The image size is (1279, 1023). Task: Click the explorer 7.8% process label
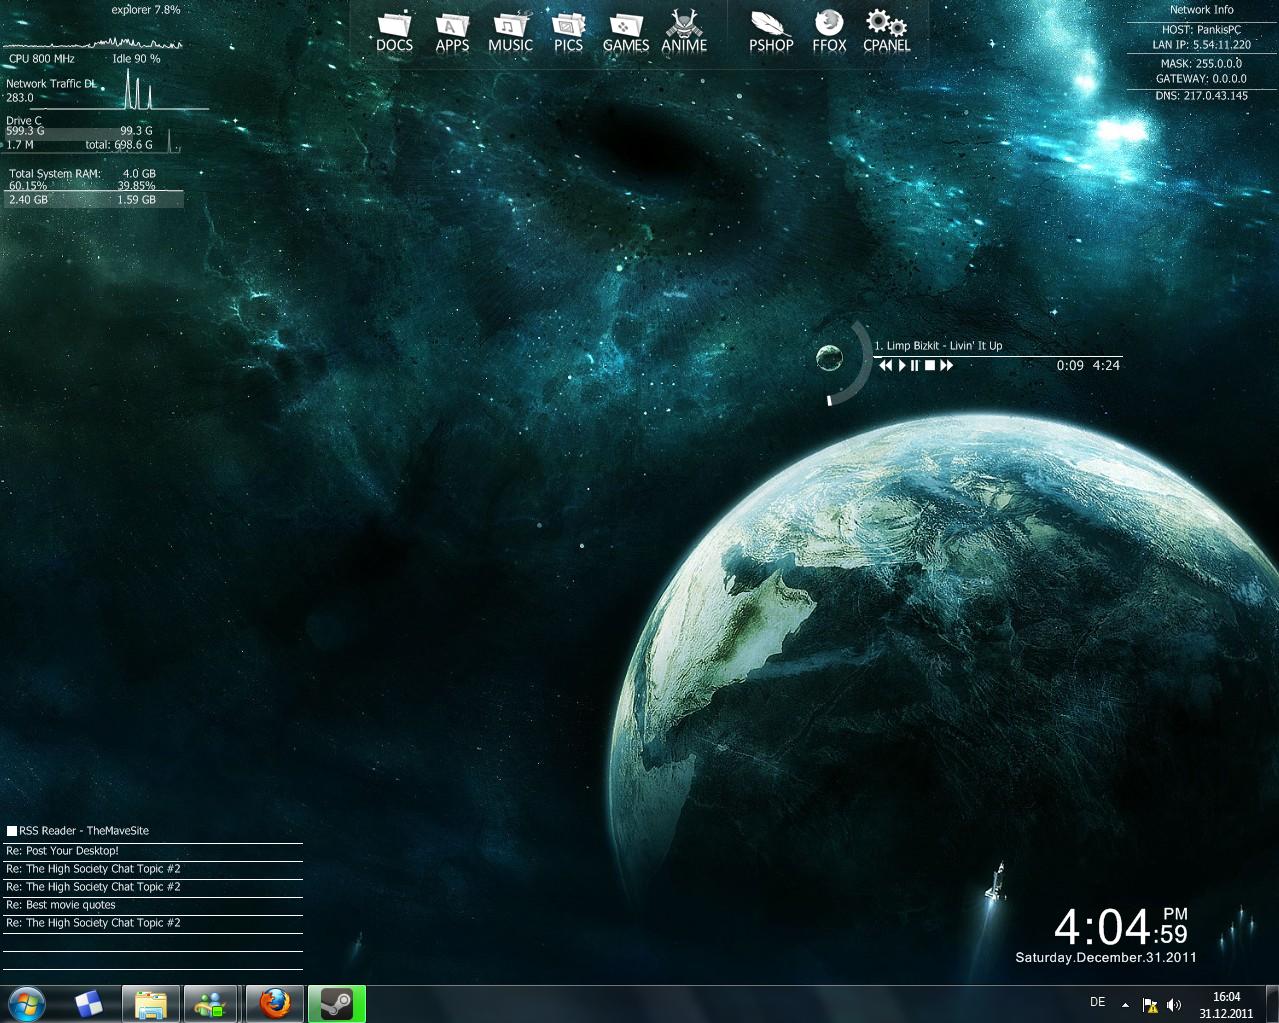pos(146,10)
